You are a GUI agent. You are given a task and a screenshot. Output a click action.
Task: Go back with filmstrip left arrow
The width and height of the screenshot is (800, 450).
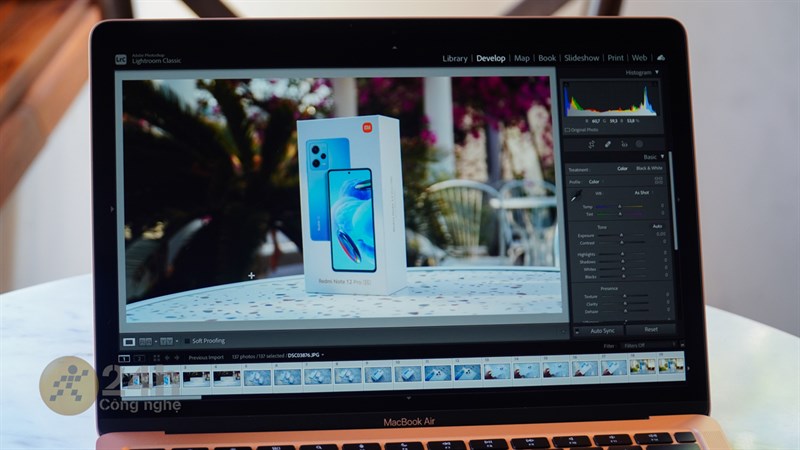point(167,358)
